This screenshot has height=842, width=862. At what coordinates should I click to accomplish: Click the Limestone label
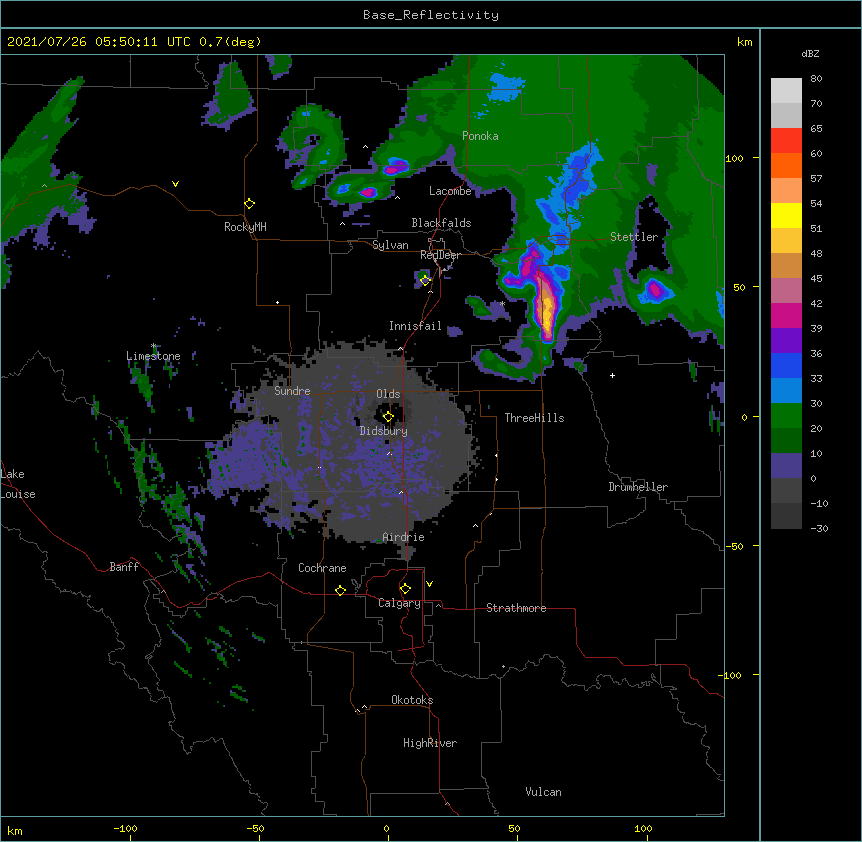(153, 356)
